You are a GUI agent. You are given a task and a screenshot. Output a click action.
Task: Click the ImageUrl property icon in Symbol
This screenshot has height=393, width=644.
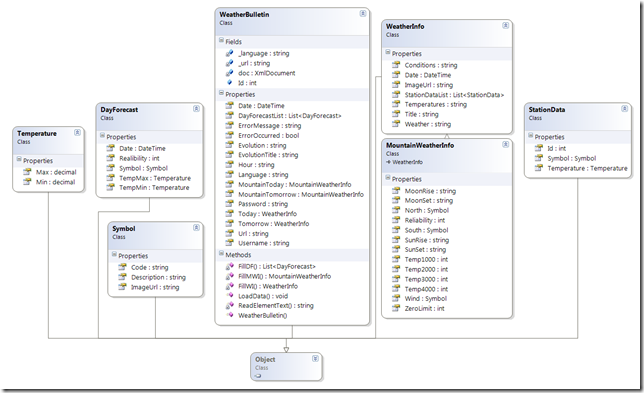point(122,287)
